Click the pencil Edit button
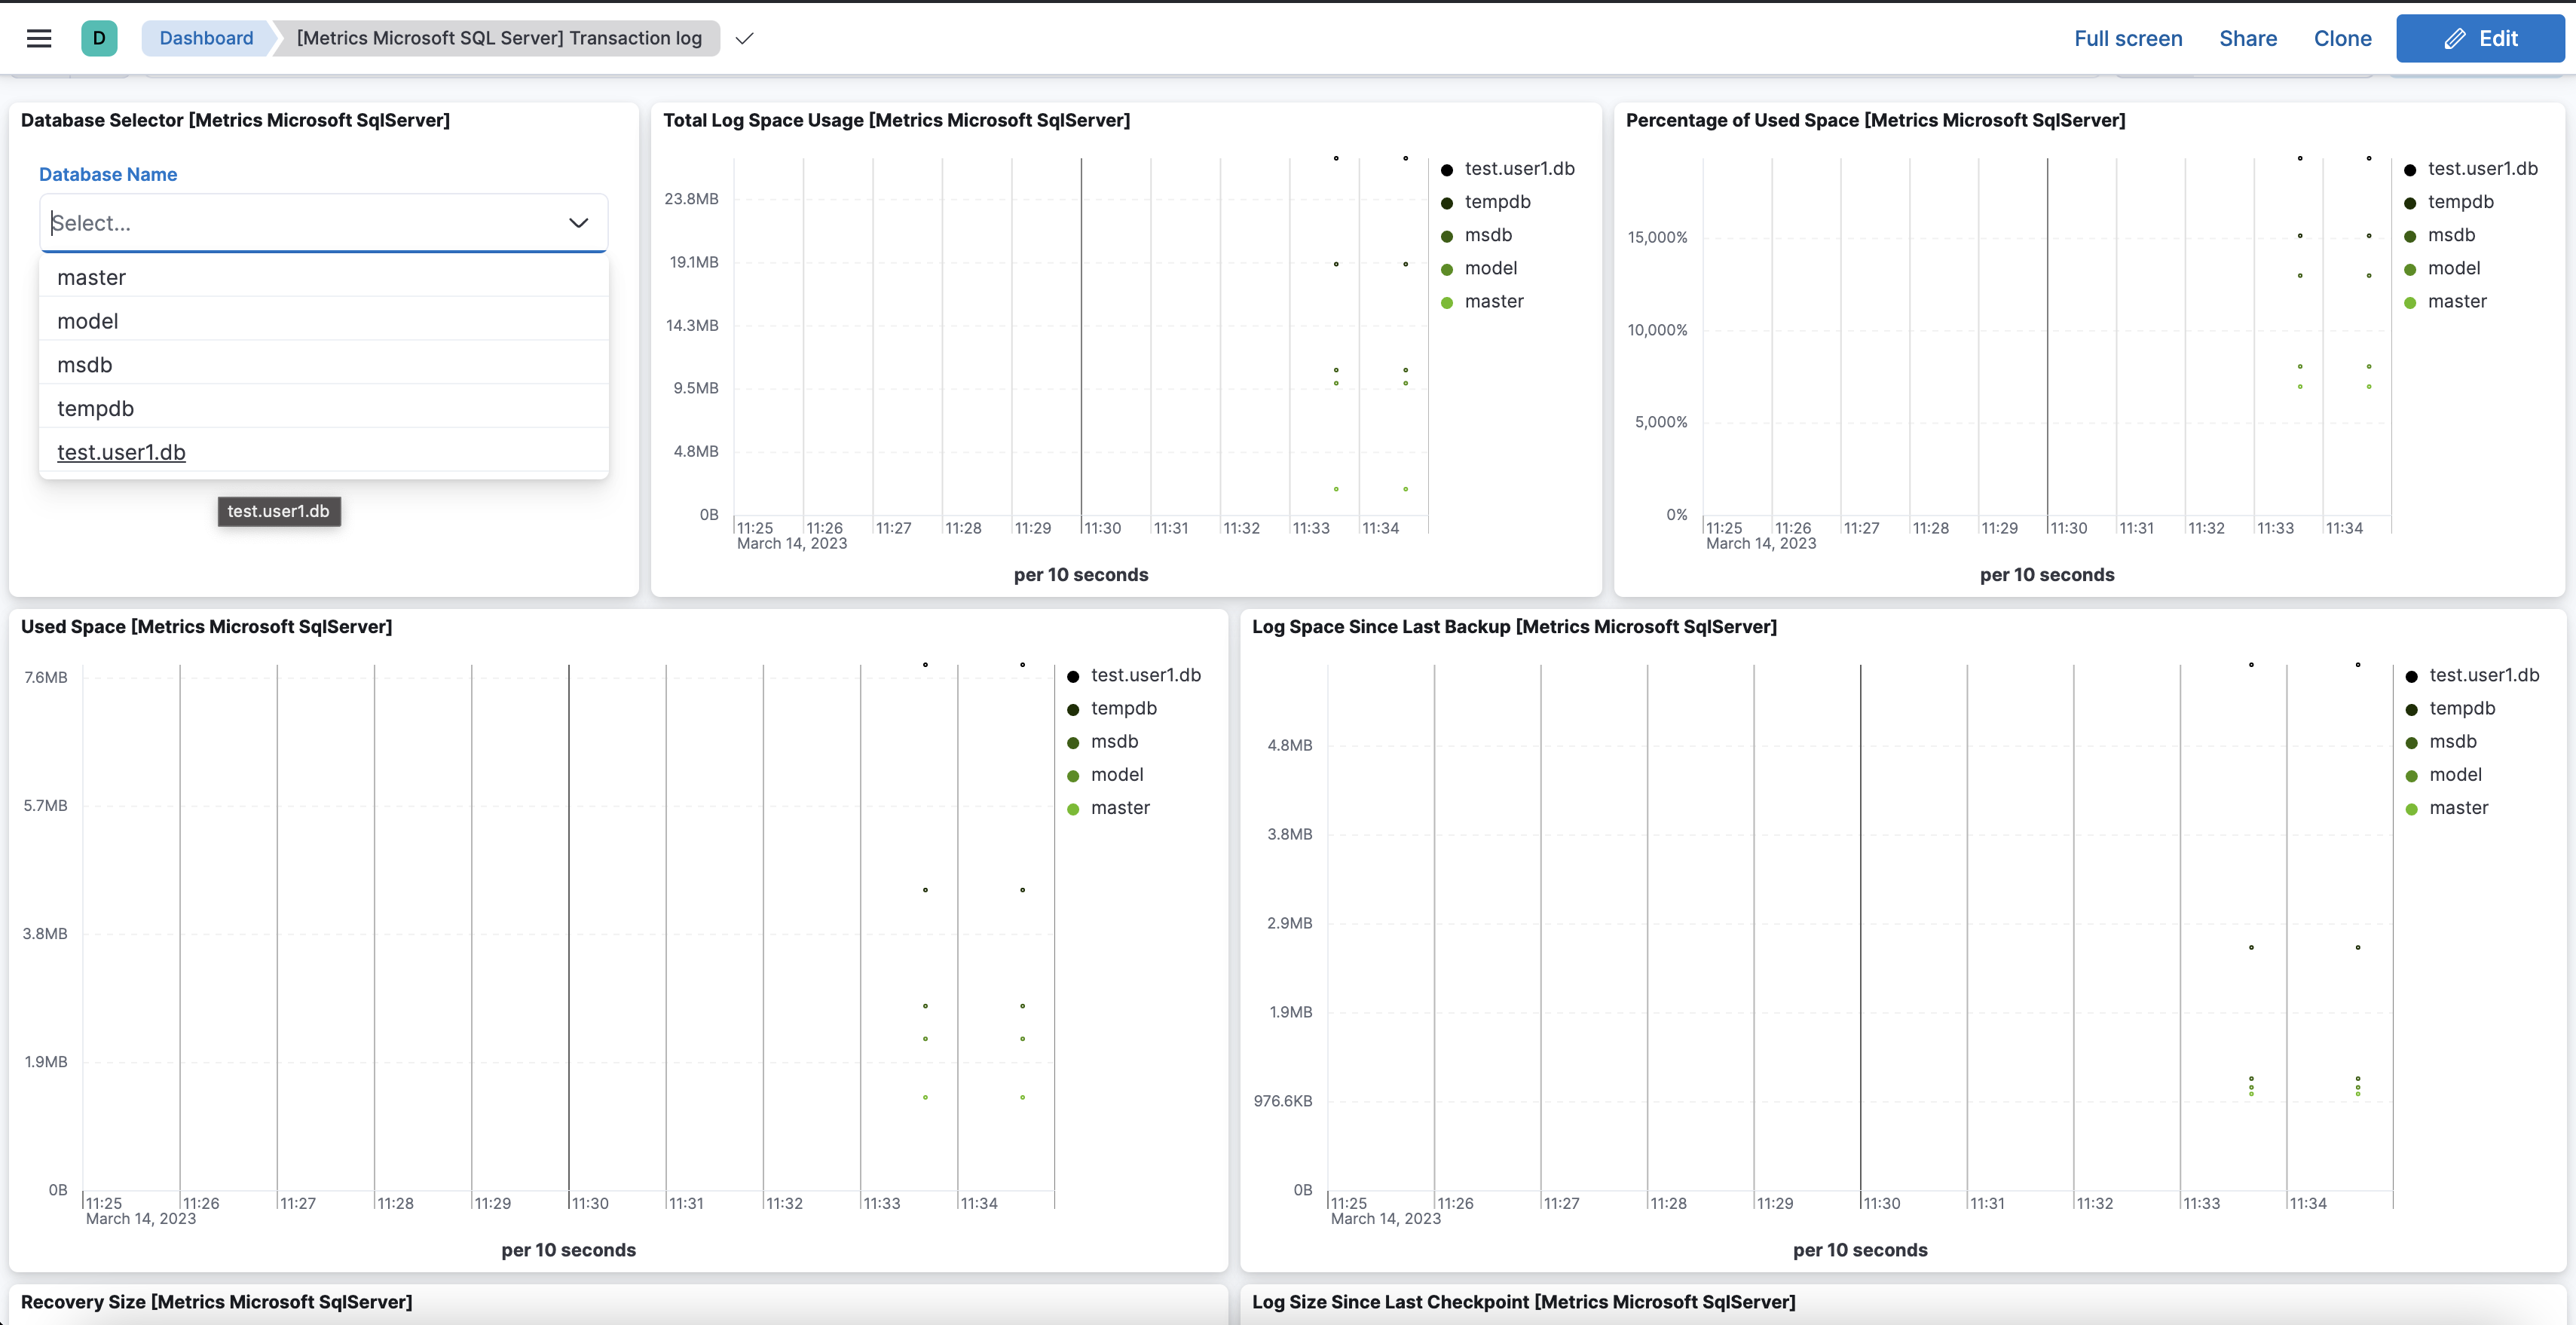The height and width of the screenshot is (1325, 2576). click(x=2480, y=38)
